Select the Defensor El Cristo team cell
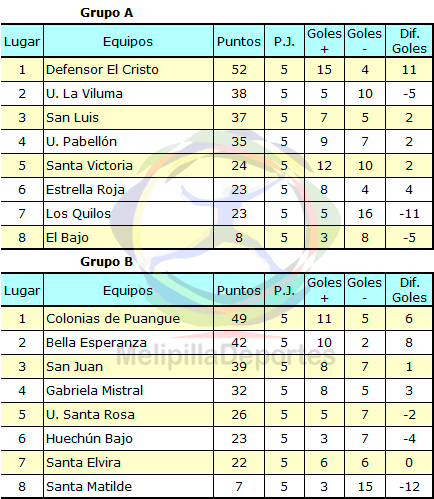This screenshot has width=434, height=499. (x=128, y=69)
